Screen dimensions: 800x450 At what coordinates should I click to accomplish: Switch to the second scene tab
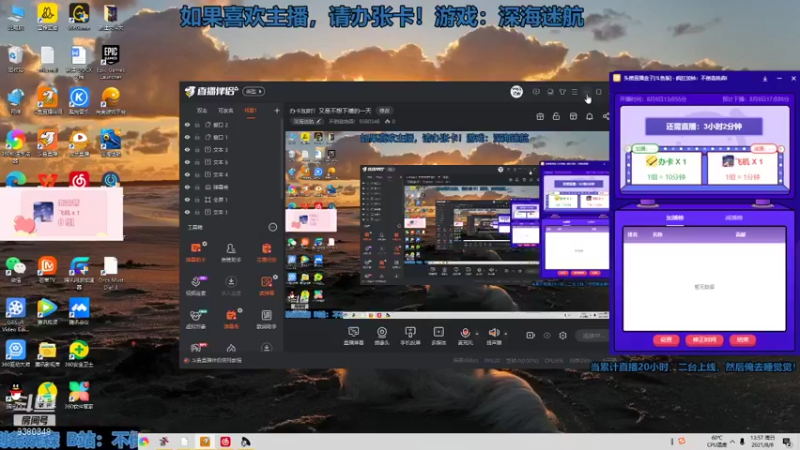pos(225,110)
